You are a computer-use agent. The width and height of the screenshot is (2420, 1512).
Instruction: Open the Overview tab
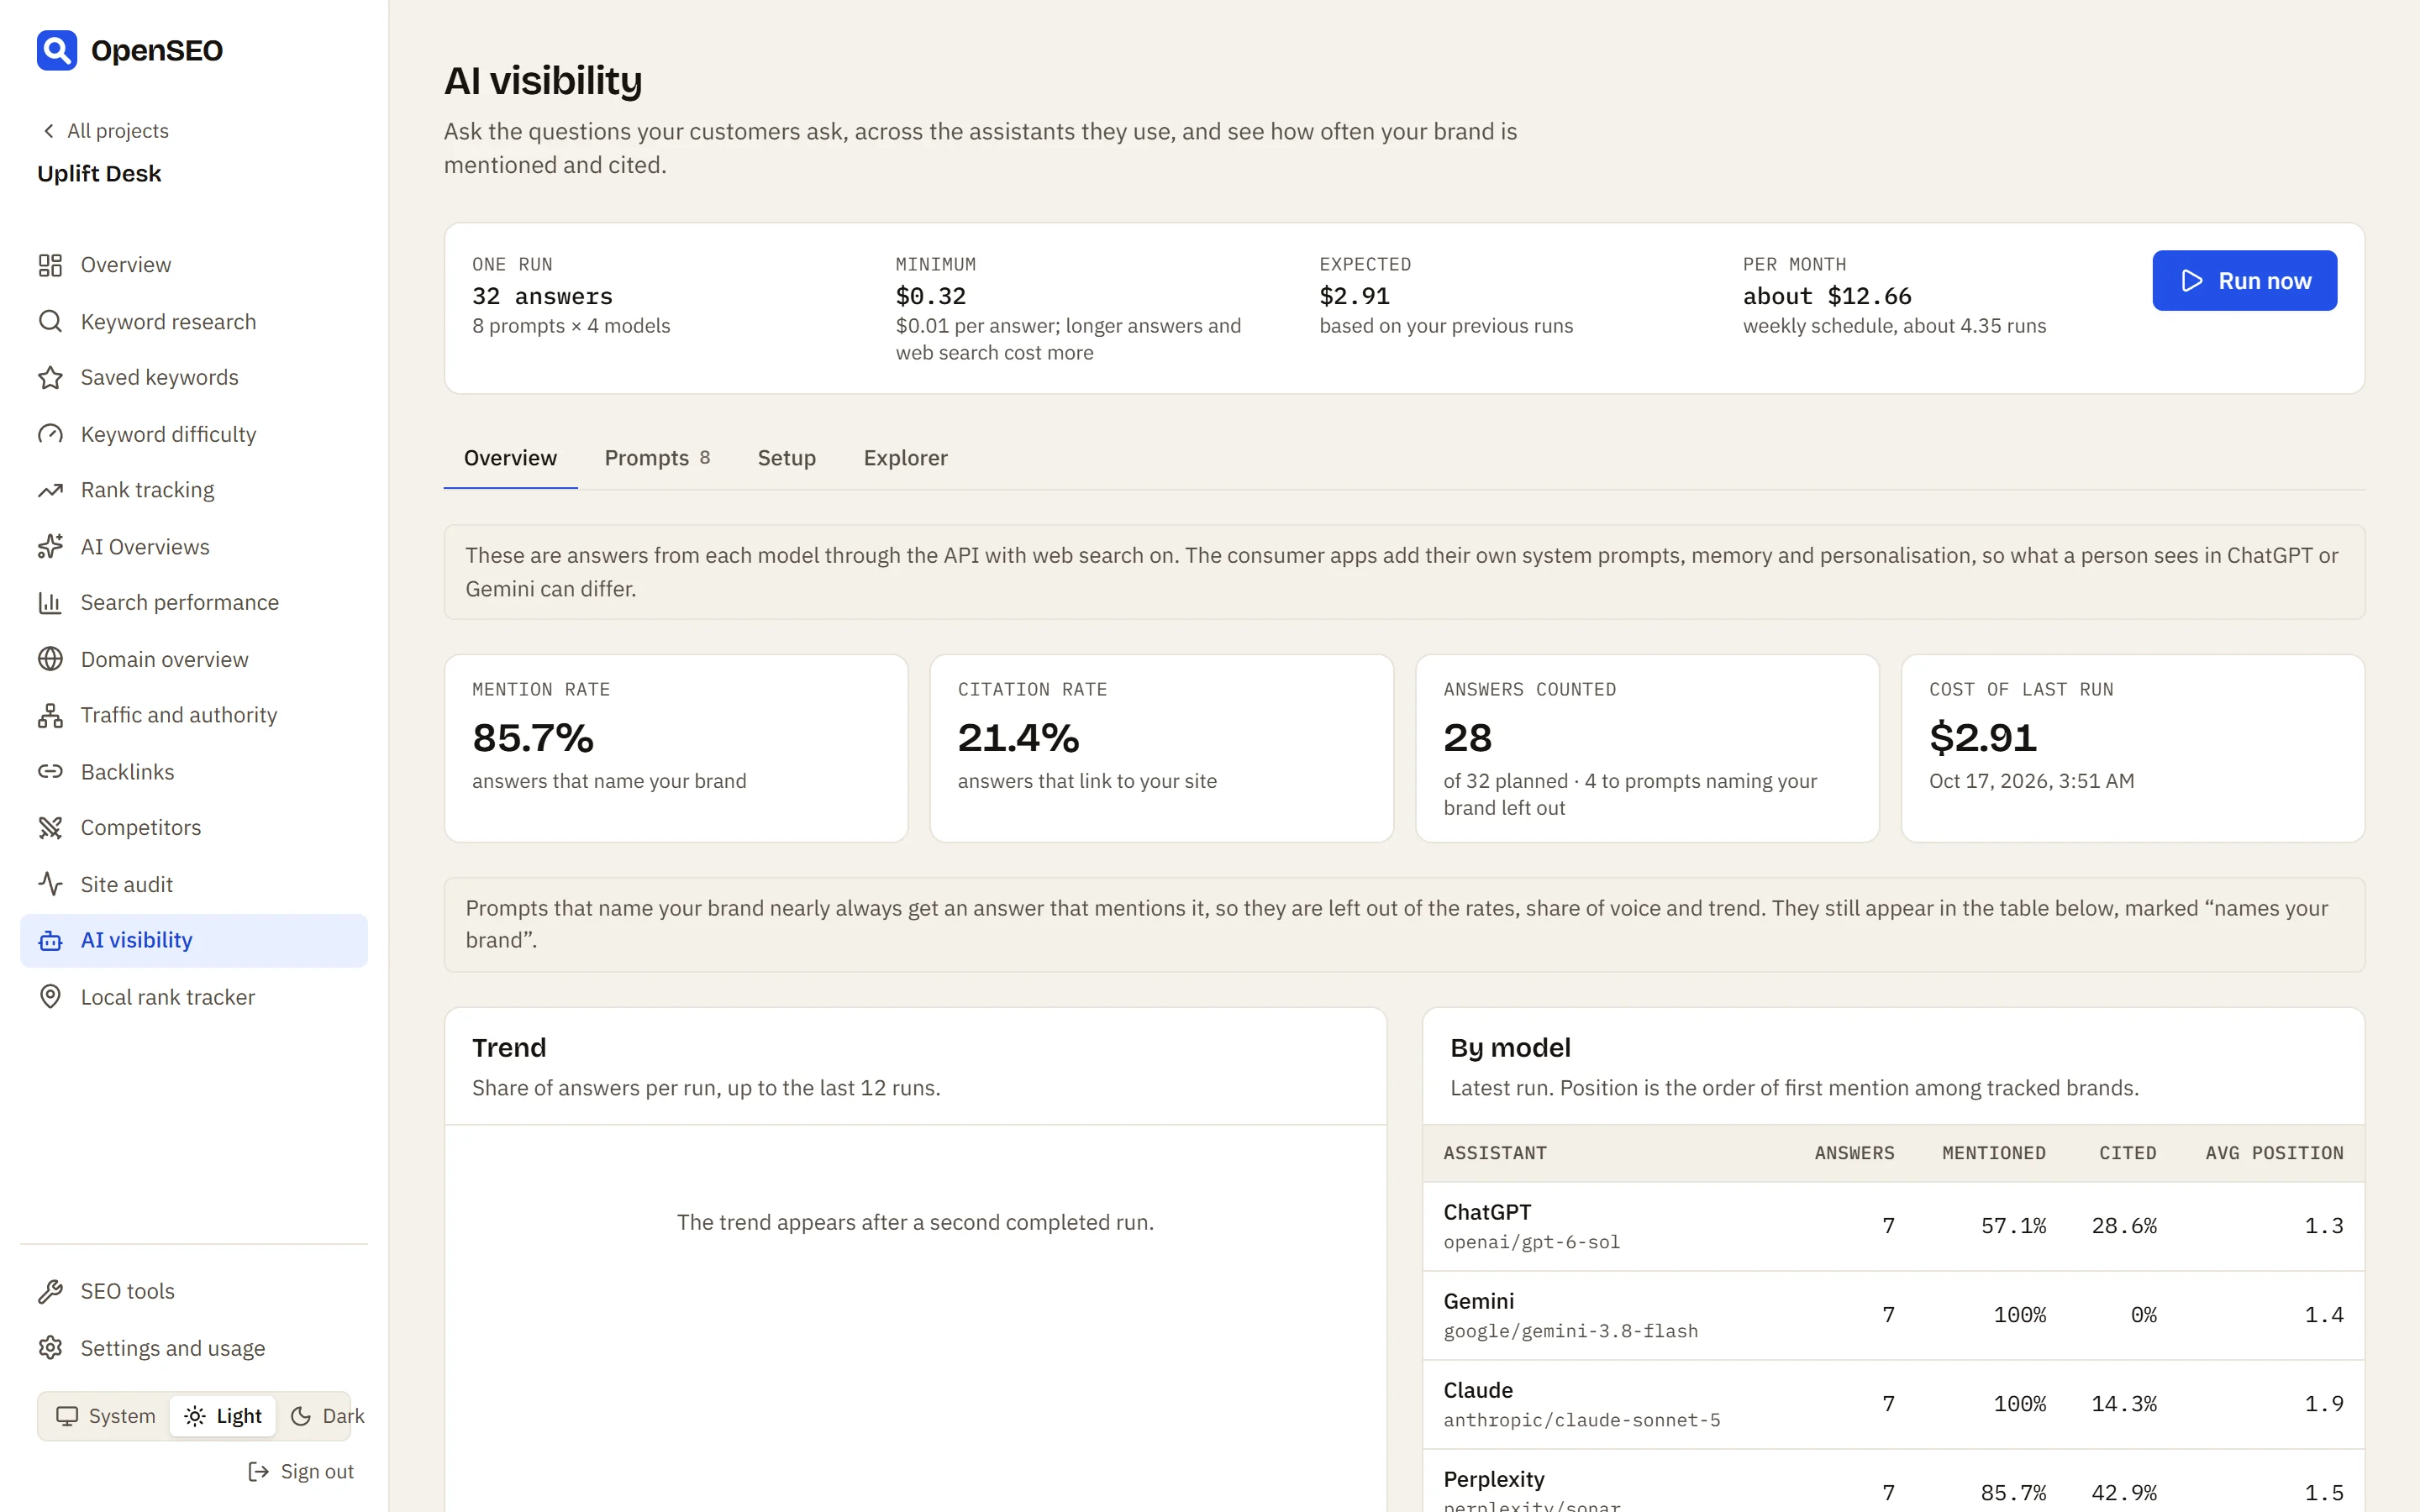click(x=510, y=458)
